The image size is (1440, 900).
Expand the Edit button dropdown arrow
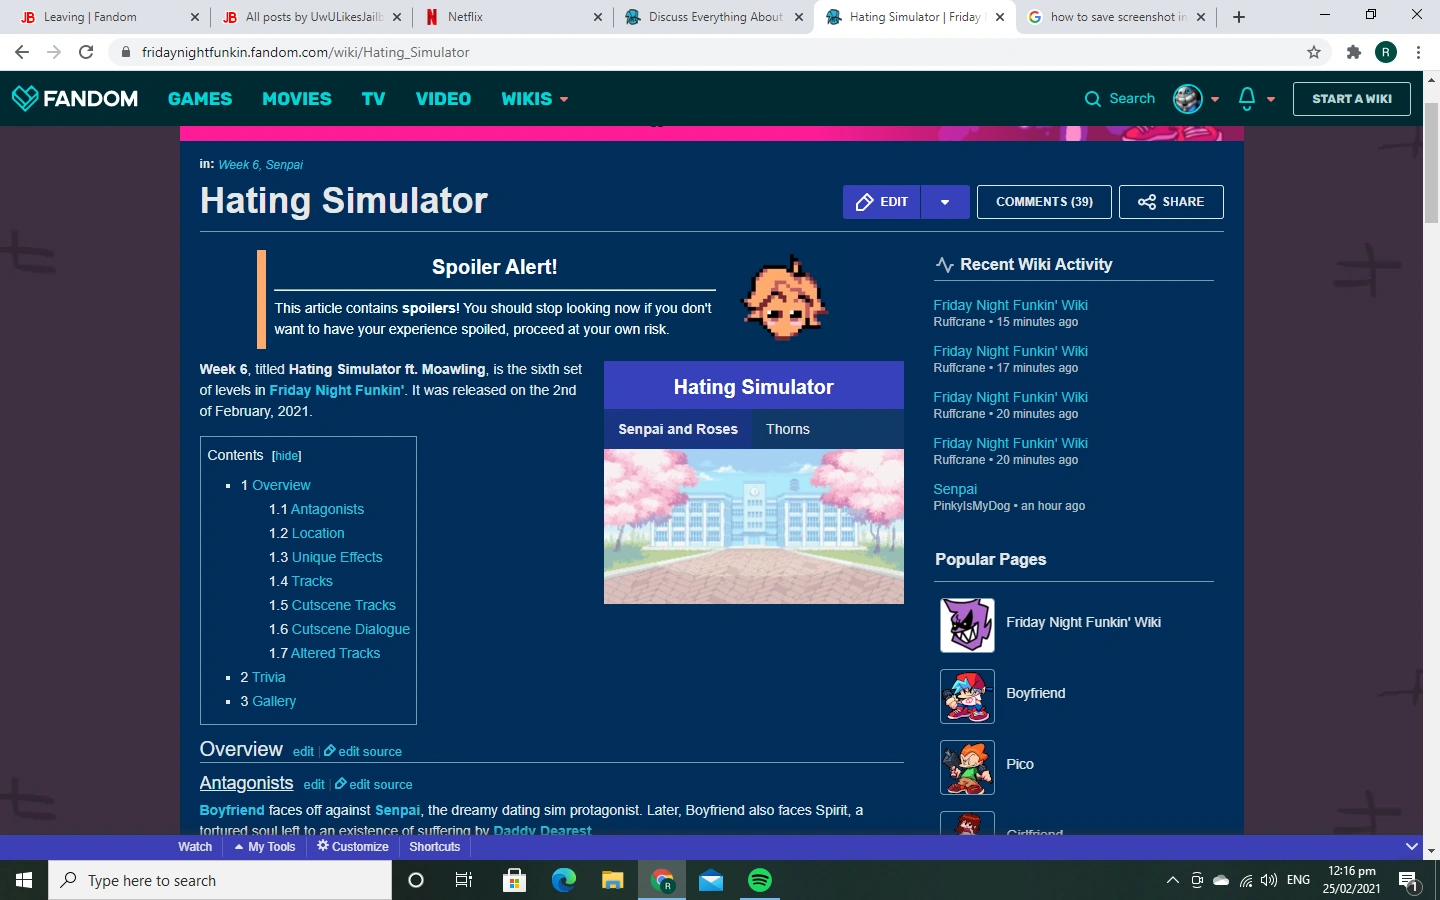[945, 201]
